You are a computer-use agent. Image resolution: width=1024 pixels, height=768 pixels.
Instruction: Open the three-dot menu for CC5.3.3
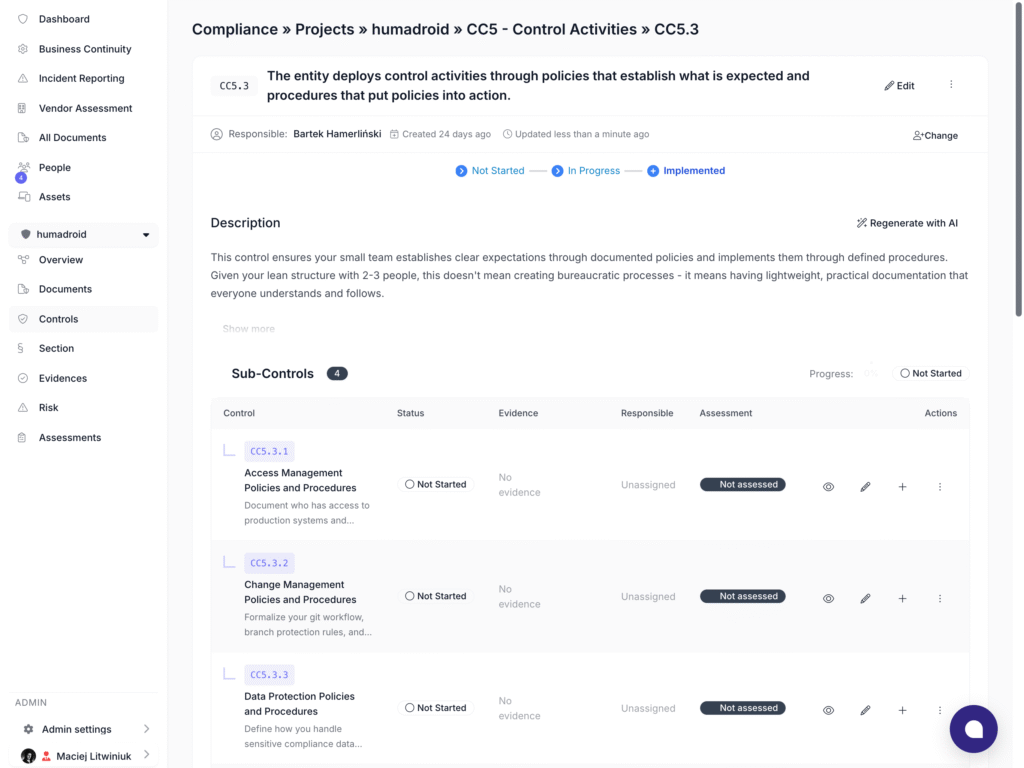(x=940, y=710)
